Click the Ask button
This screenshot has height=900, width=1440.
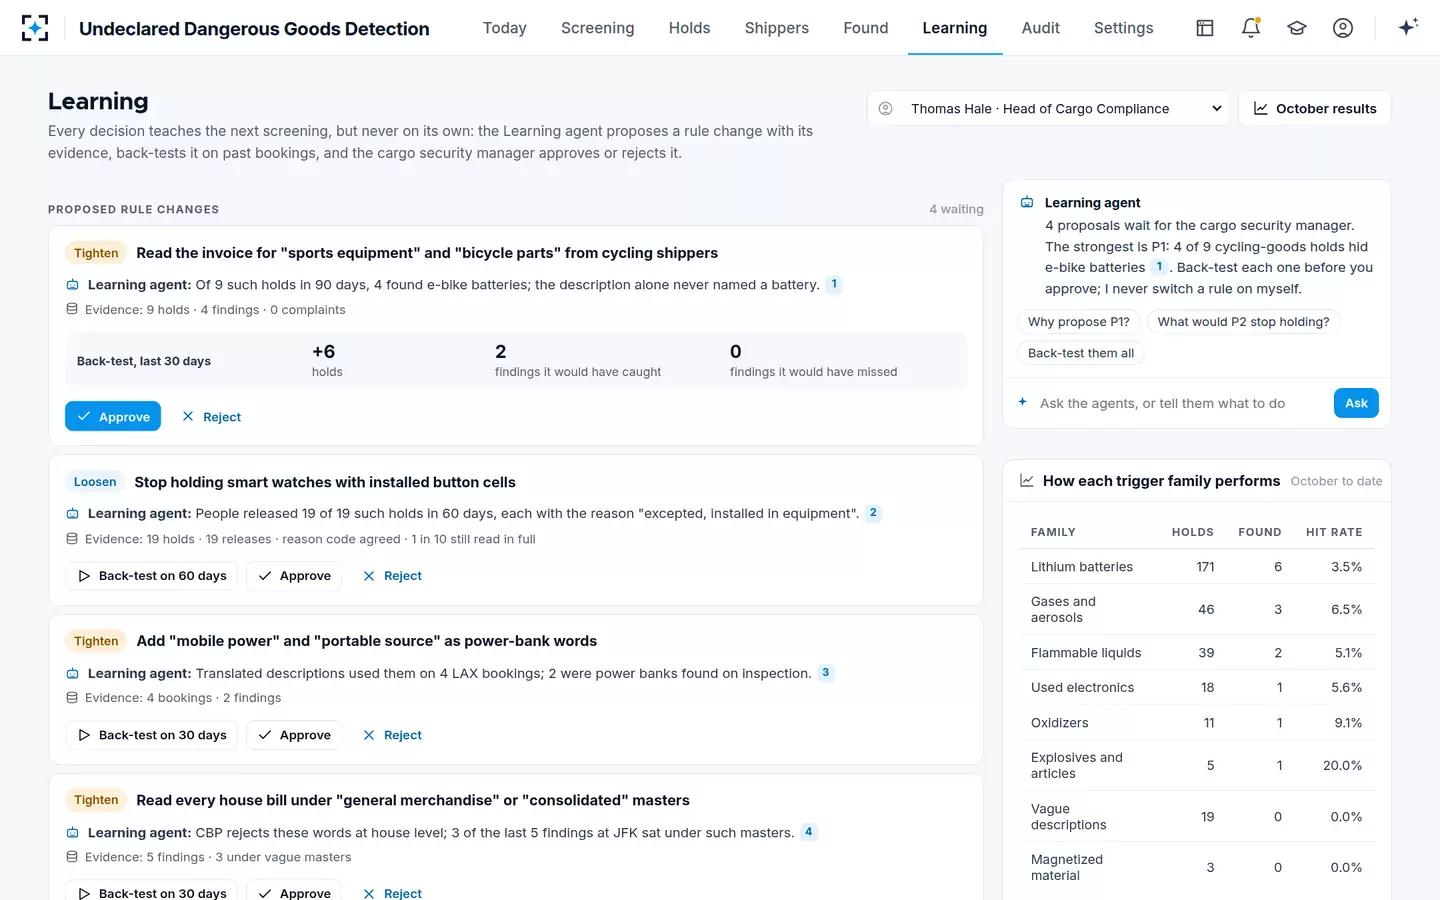pos(1356,403)
